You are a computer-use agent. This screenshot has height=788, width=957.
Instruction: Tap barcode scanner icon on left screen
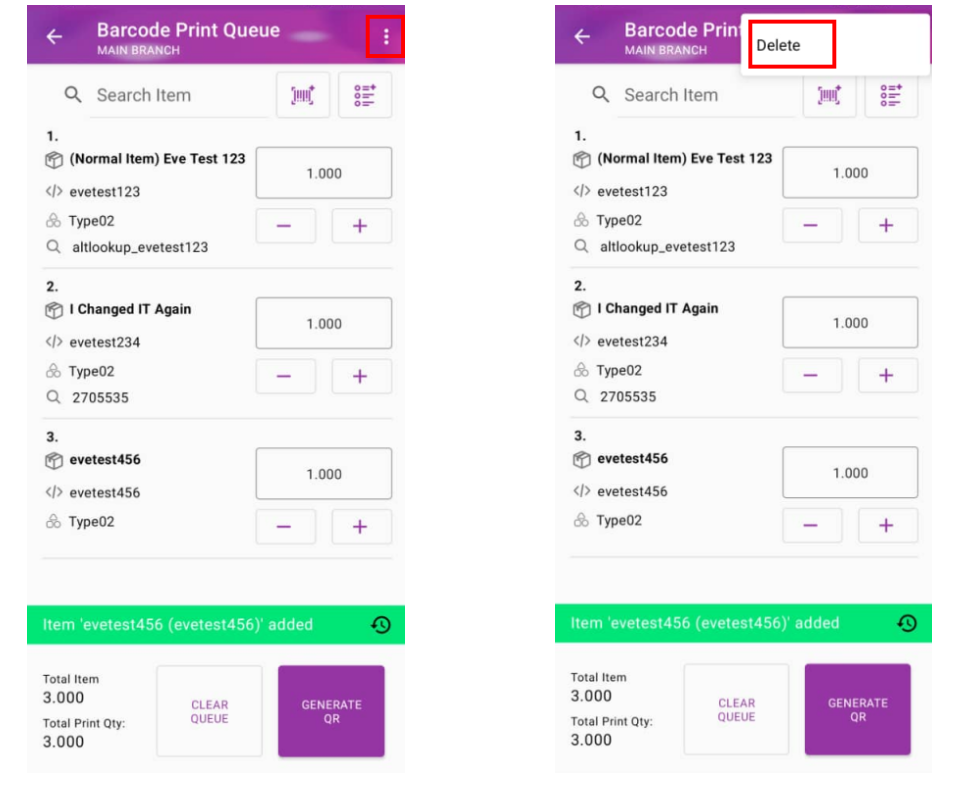pos(302,95)
